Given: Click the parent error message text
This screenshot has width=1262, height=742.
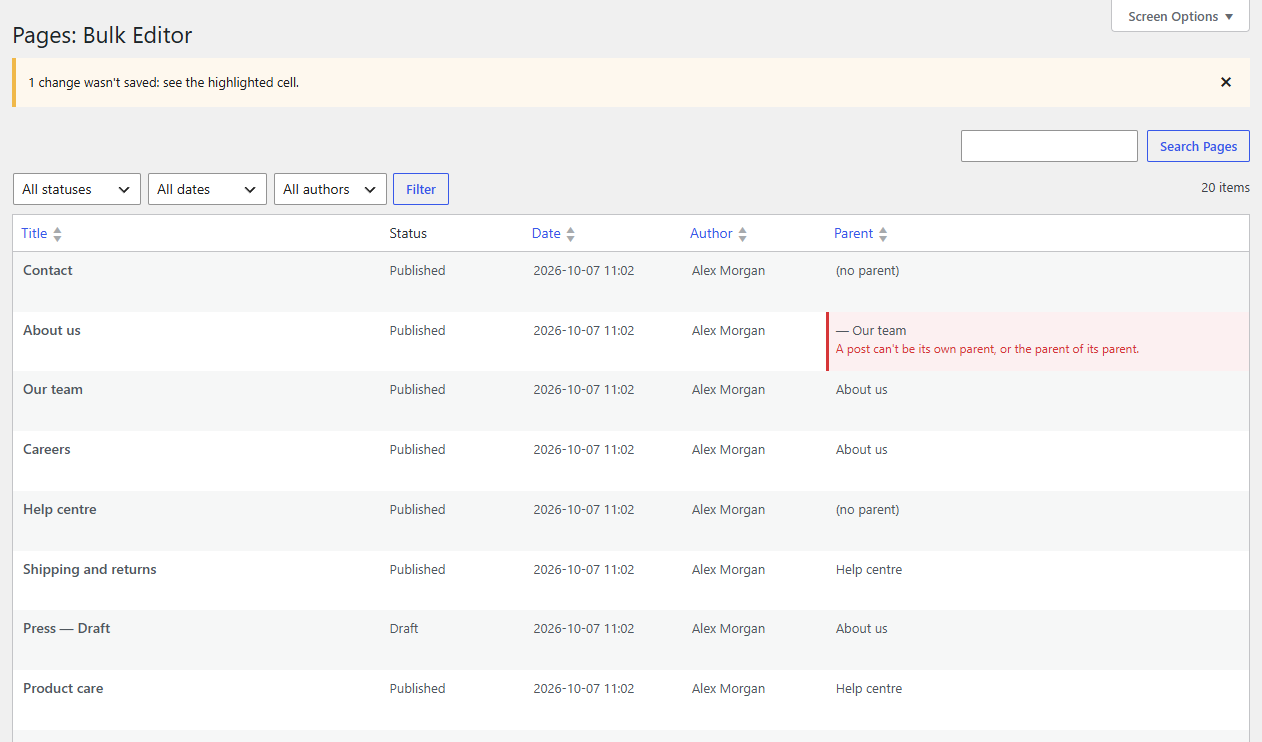Looking at the screenshot, I should coord(988,349).
